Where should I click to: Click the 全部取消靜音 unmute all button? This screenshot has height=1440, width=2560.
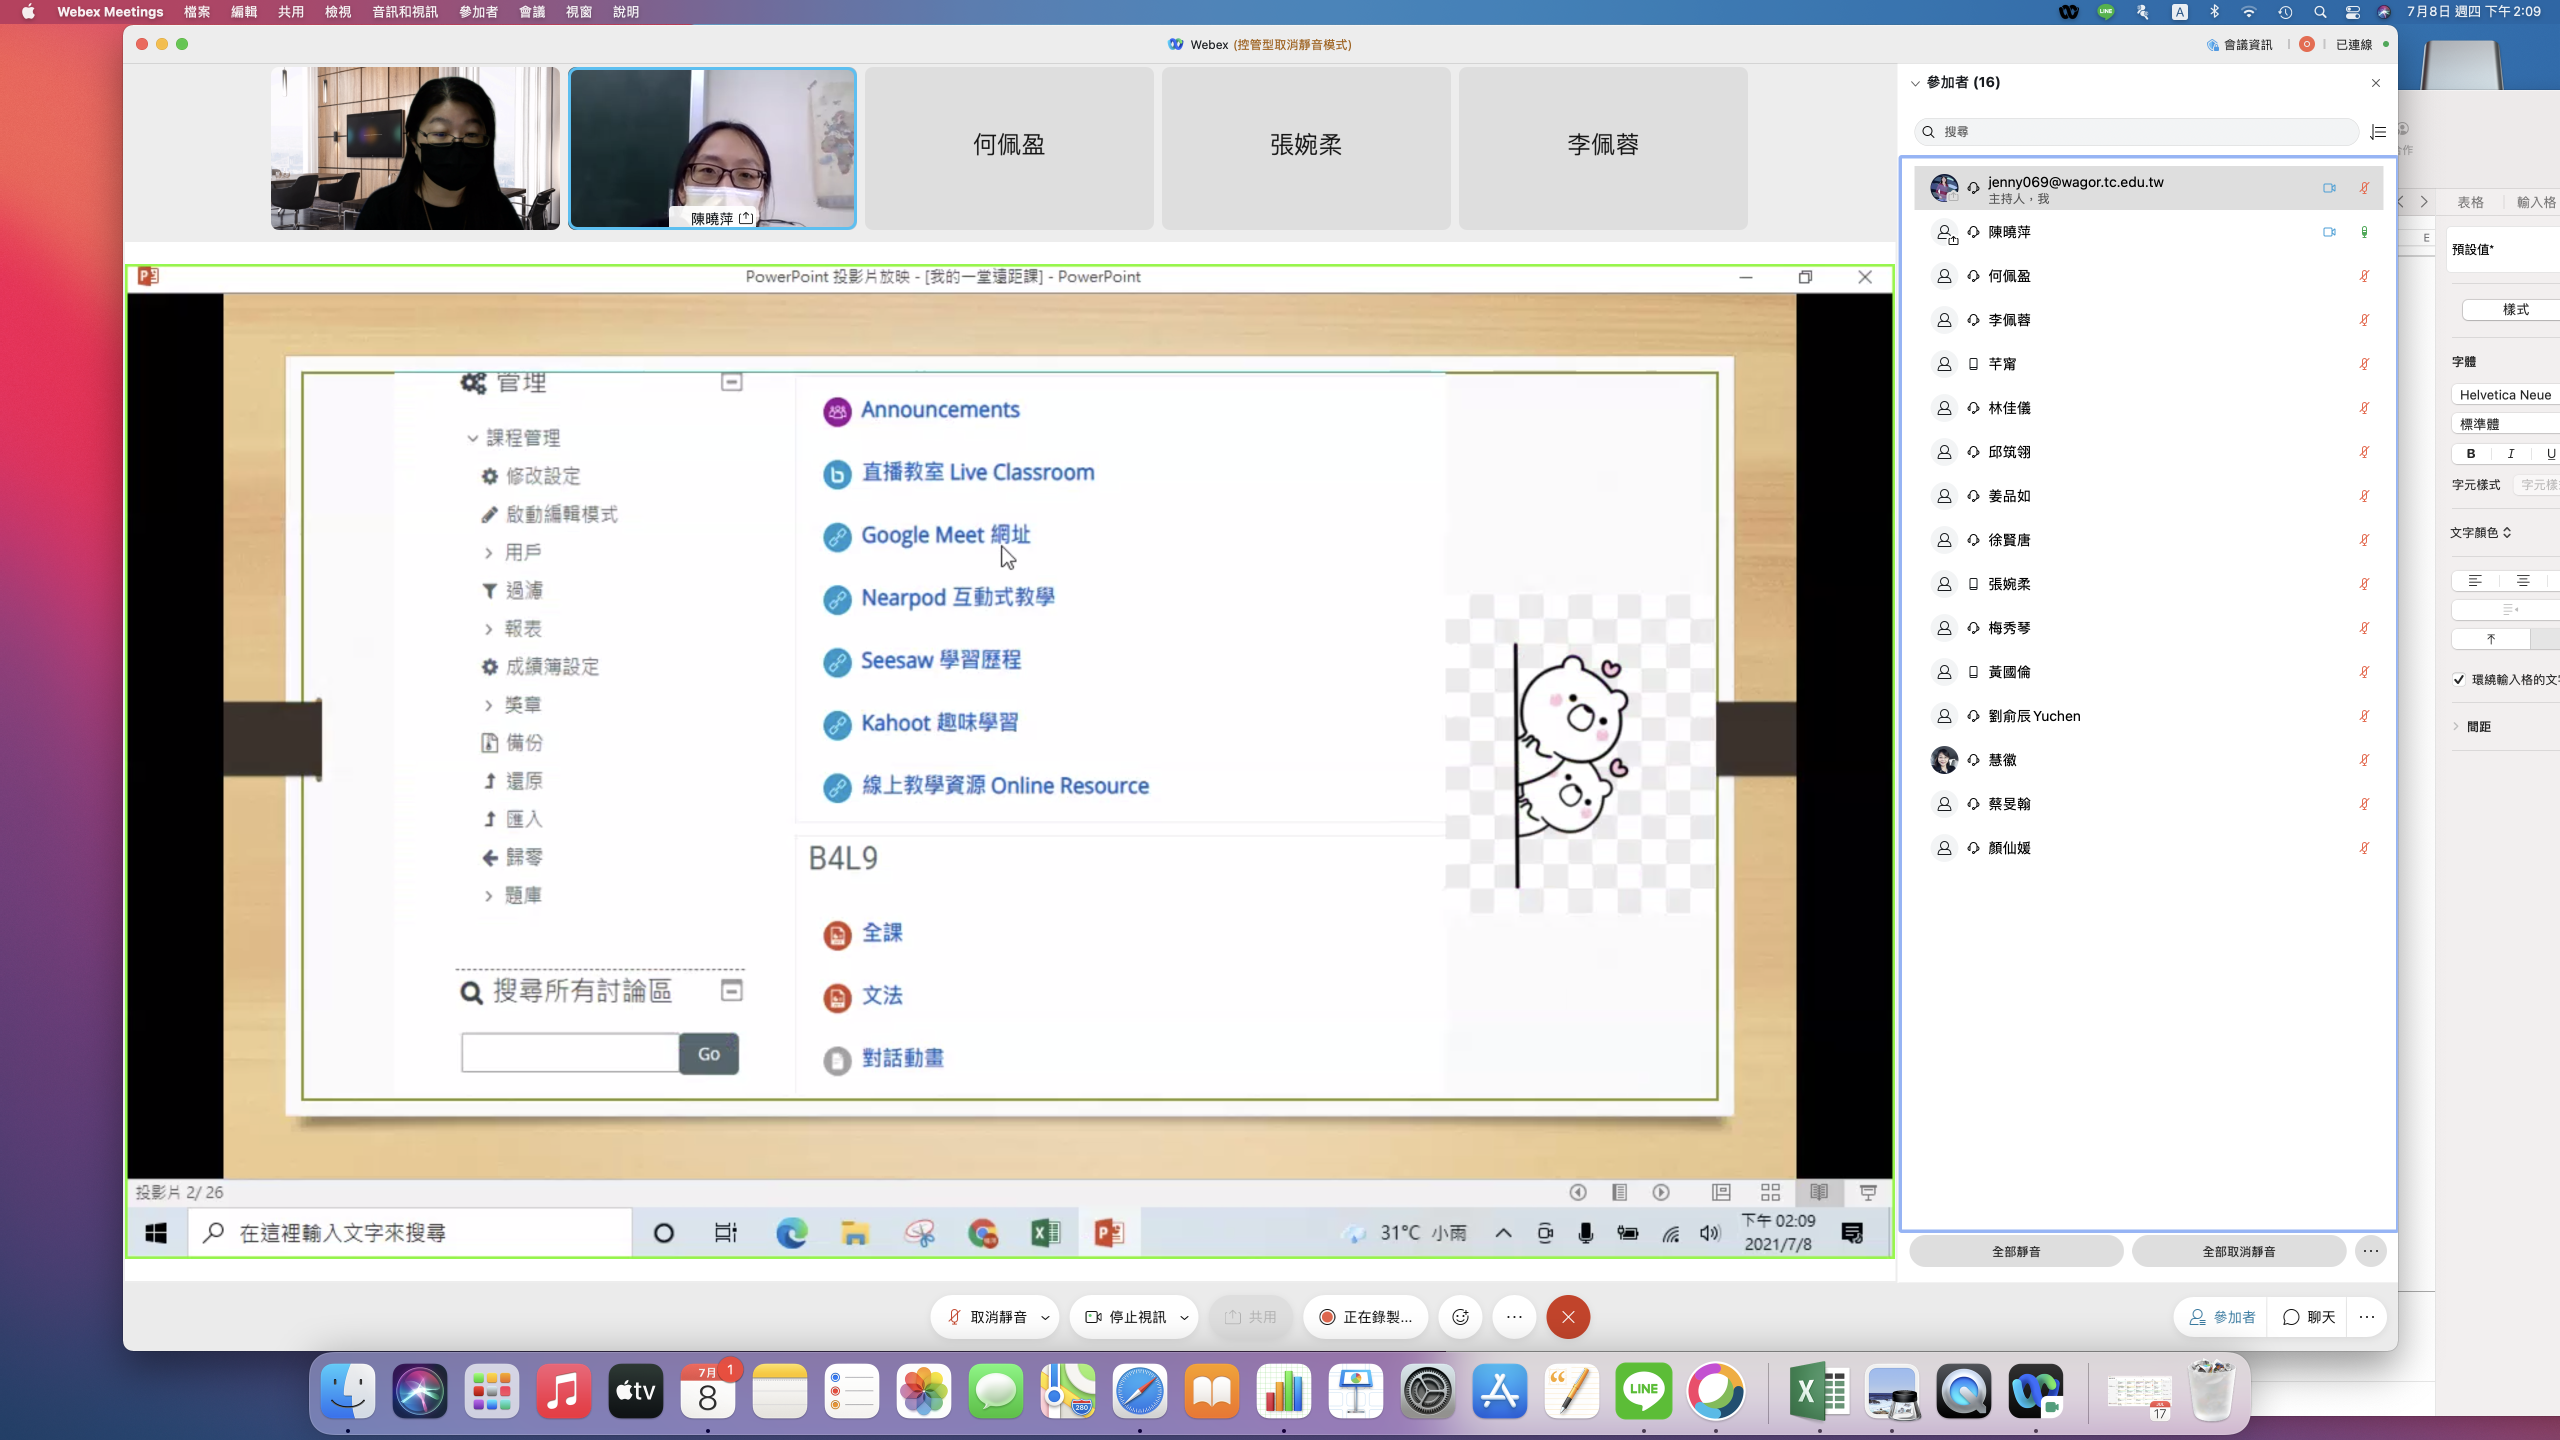[x=2238, y=1251]
